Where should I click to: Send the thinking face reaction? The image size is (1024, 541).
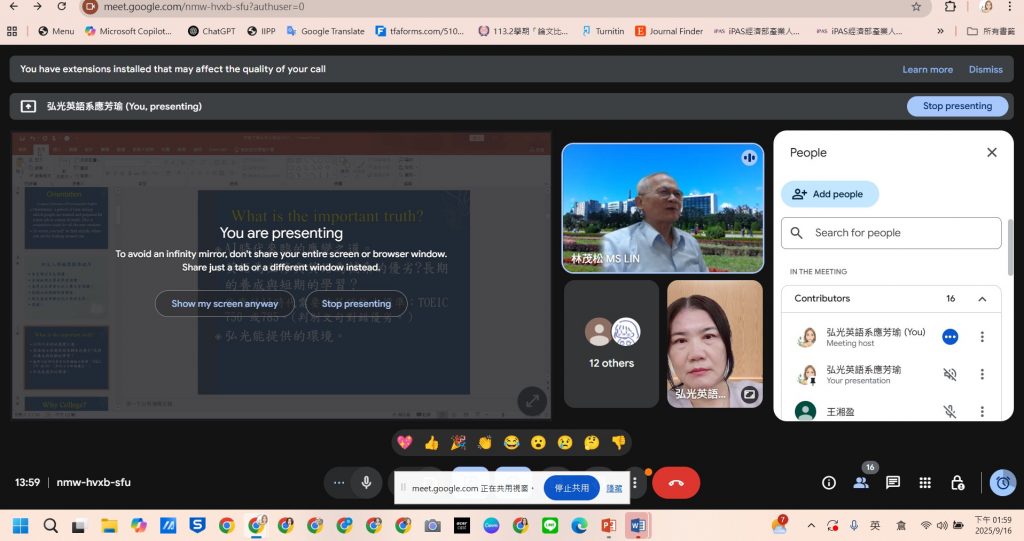[592, 442]
